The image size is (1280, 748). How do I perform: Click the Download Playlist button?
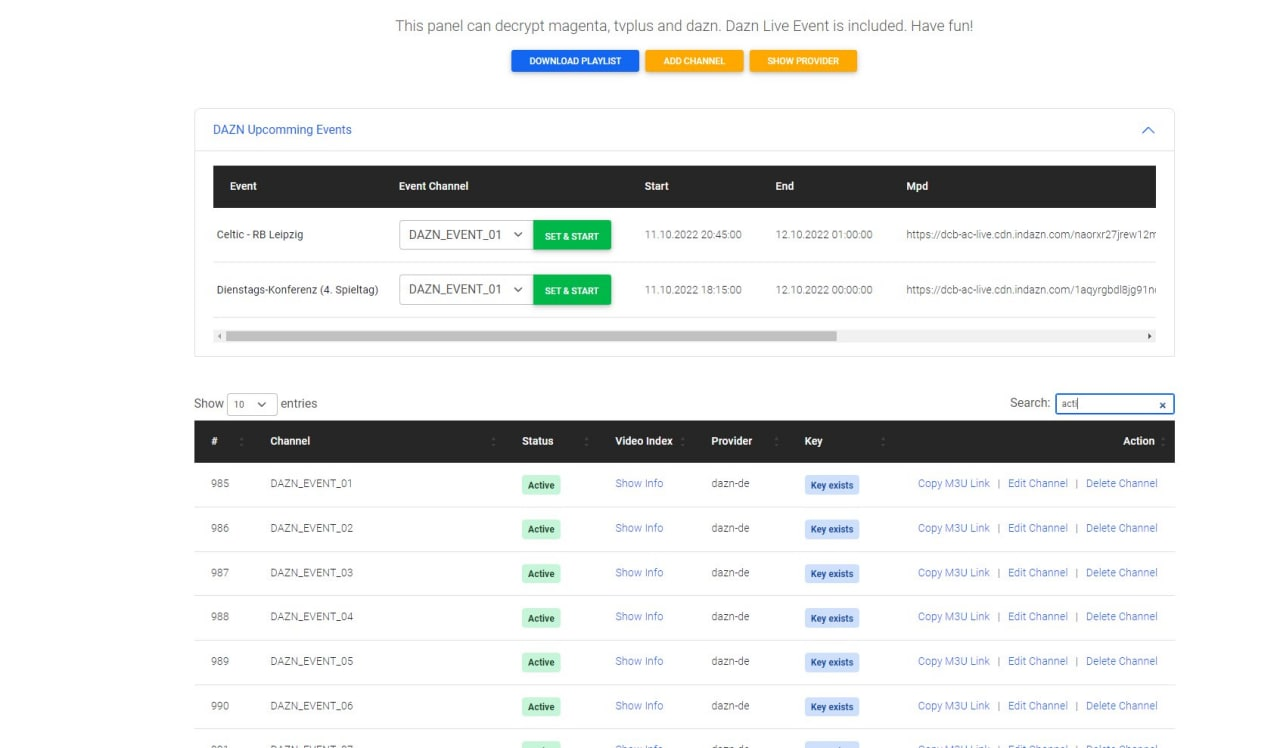point(575,61)
